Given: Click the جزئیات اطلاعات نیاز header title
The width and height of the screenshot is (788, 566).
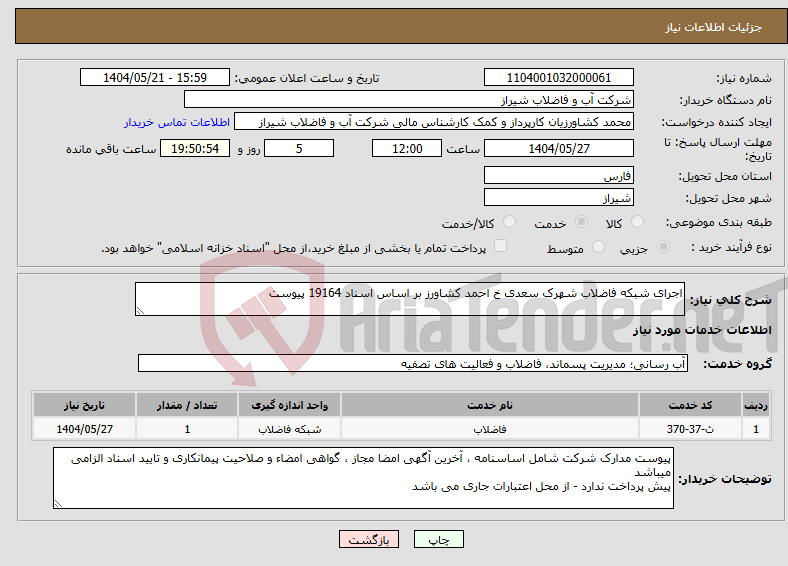Looking at the screenshot, I should click(x=714, y=27).
